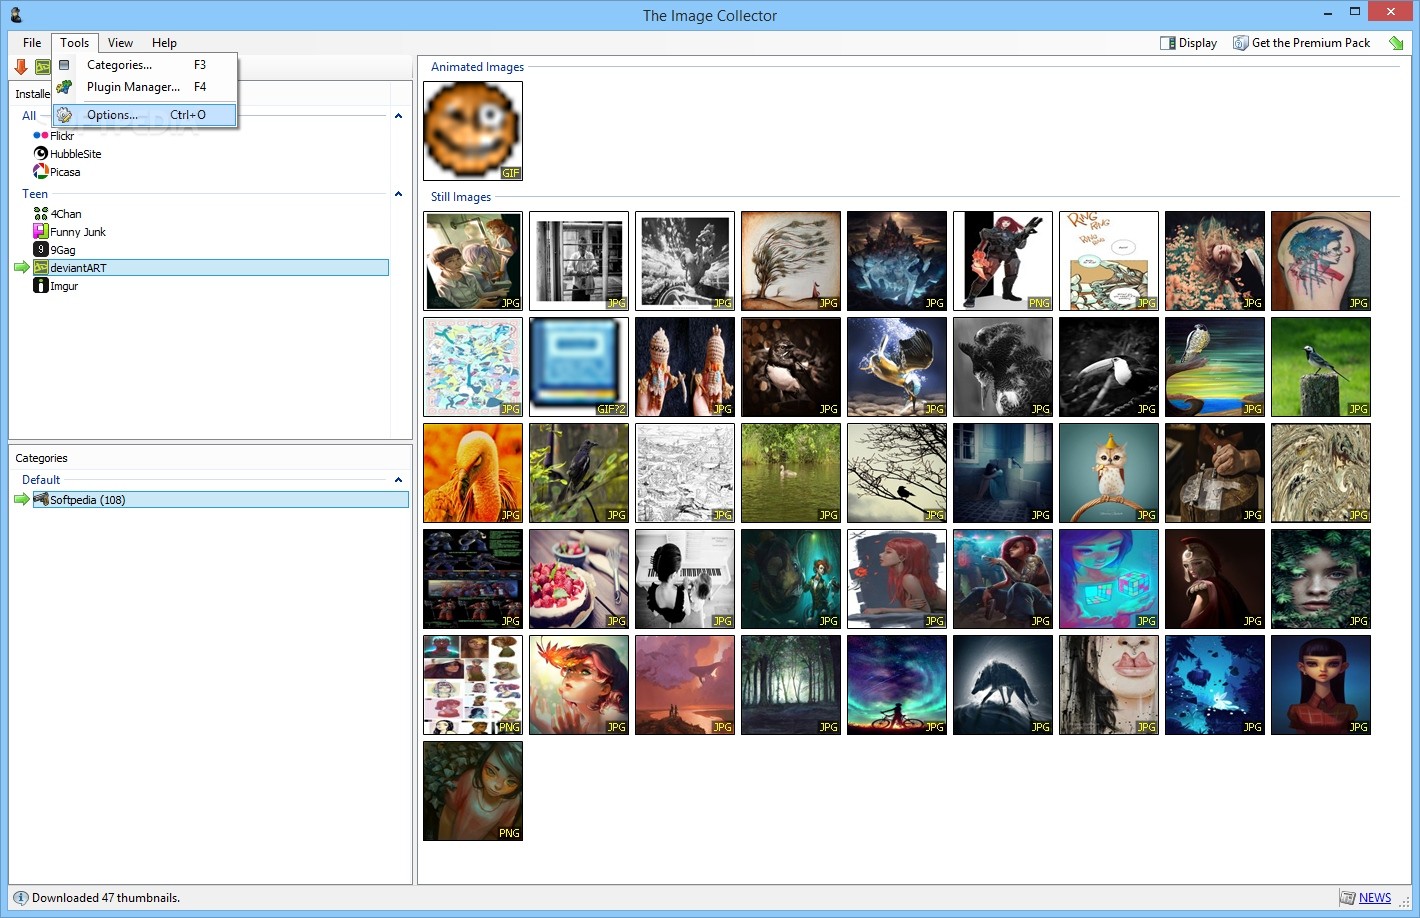
Task: Collapse the Teen plugin group
Action: [398, 194]
